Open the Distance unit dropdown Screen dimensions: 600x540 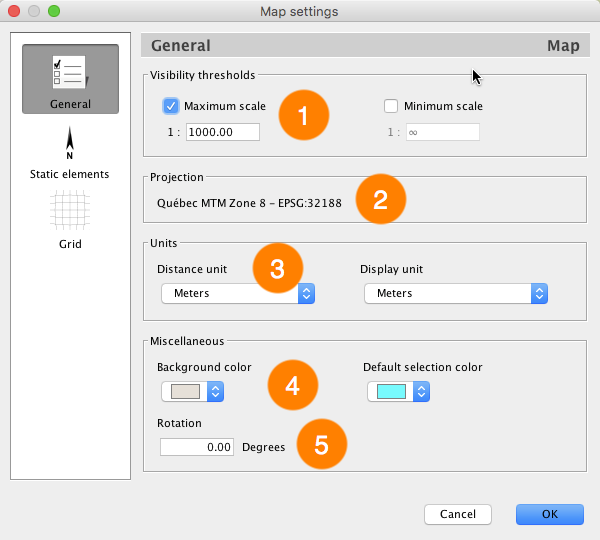(238, 294)
